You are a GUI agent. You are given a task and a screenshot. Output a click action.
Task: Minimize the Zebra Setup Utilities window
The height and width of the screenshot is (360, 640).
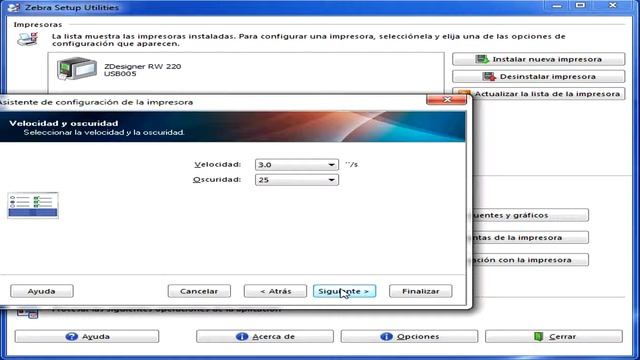[557, 6]
